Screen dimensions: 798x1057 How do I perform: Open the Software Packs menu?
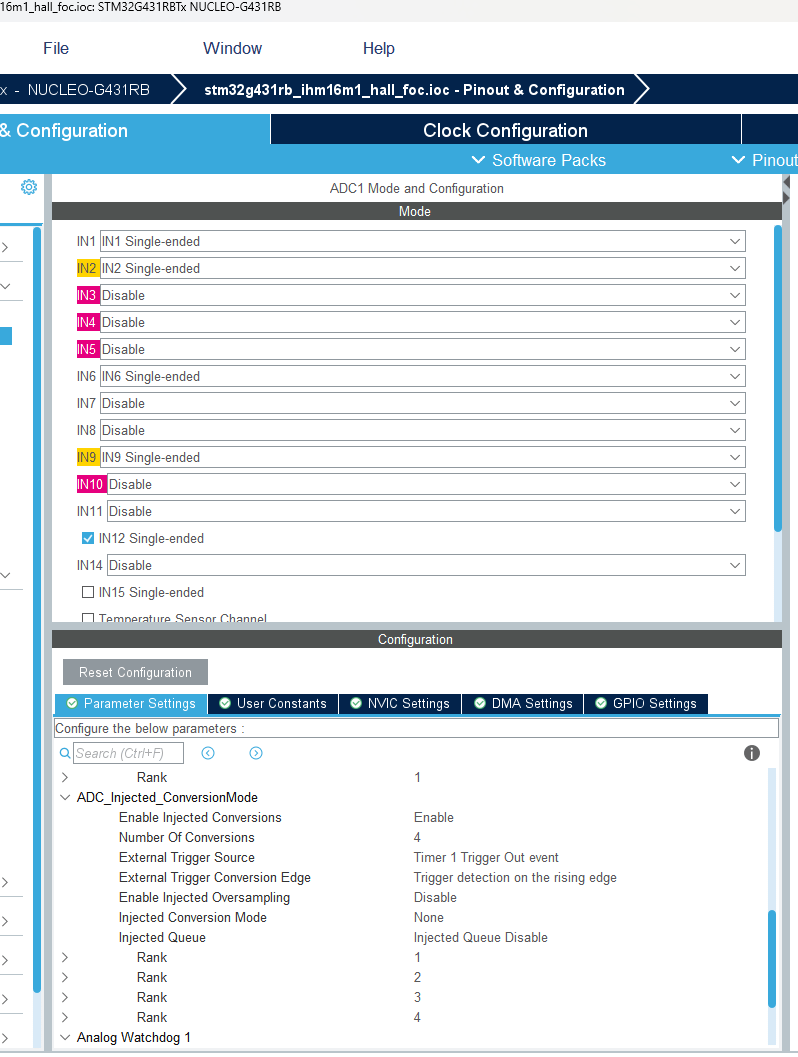[x=538, y=160]
